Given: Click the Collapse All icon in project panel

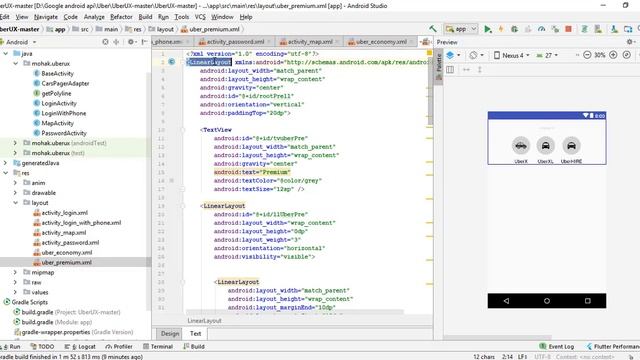Looking at the screenshot, I should (x=116, y=42).
